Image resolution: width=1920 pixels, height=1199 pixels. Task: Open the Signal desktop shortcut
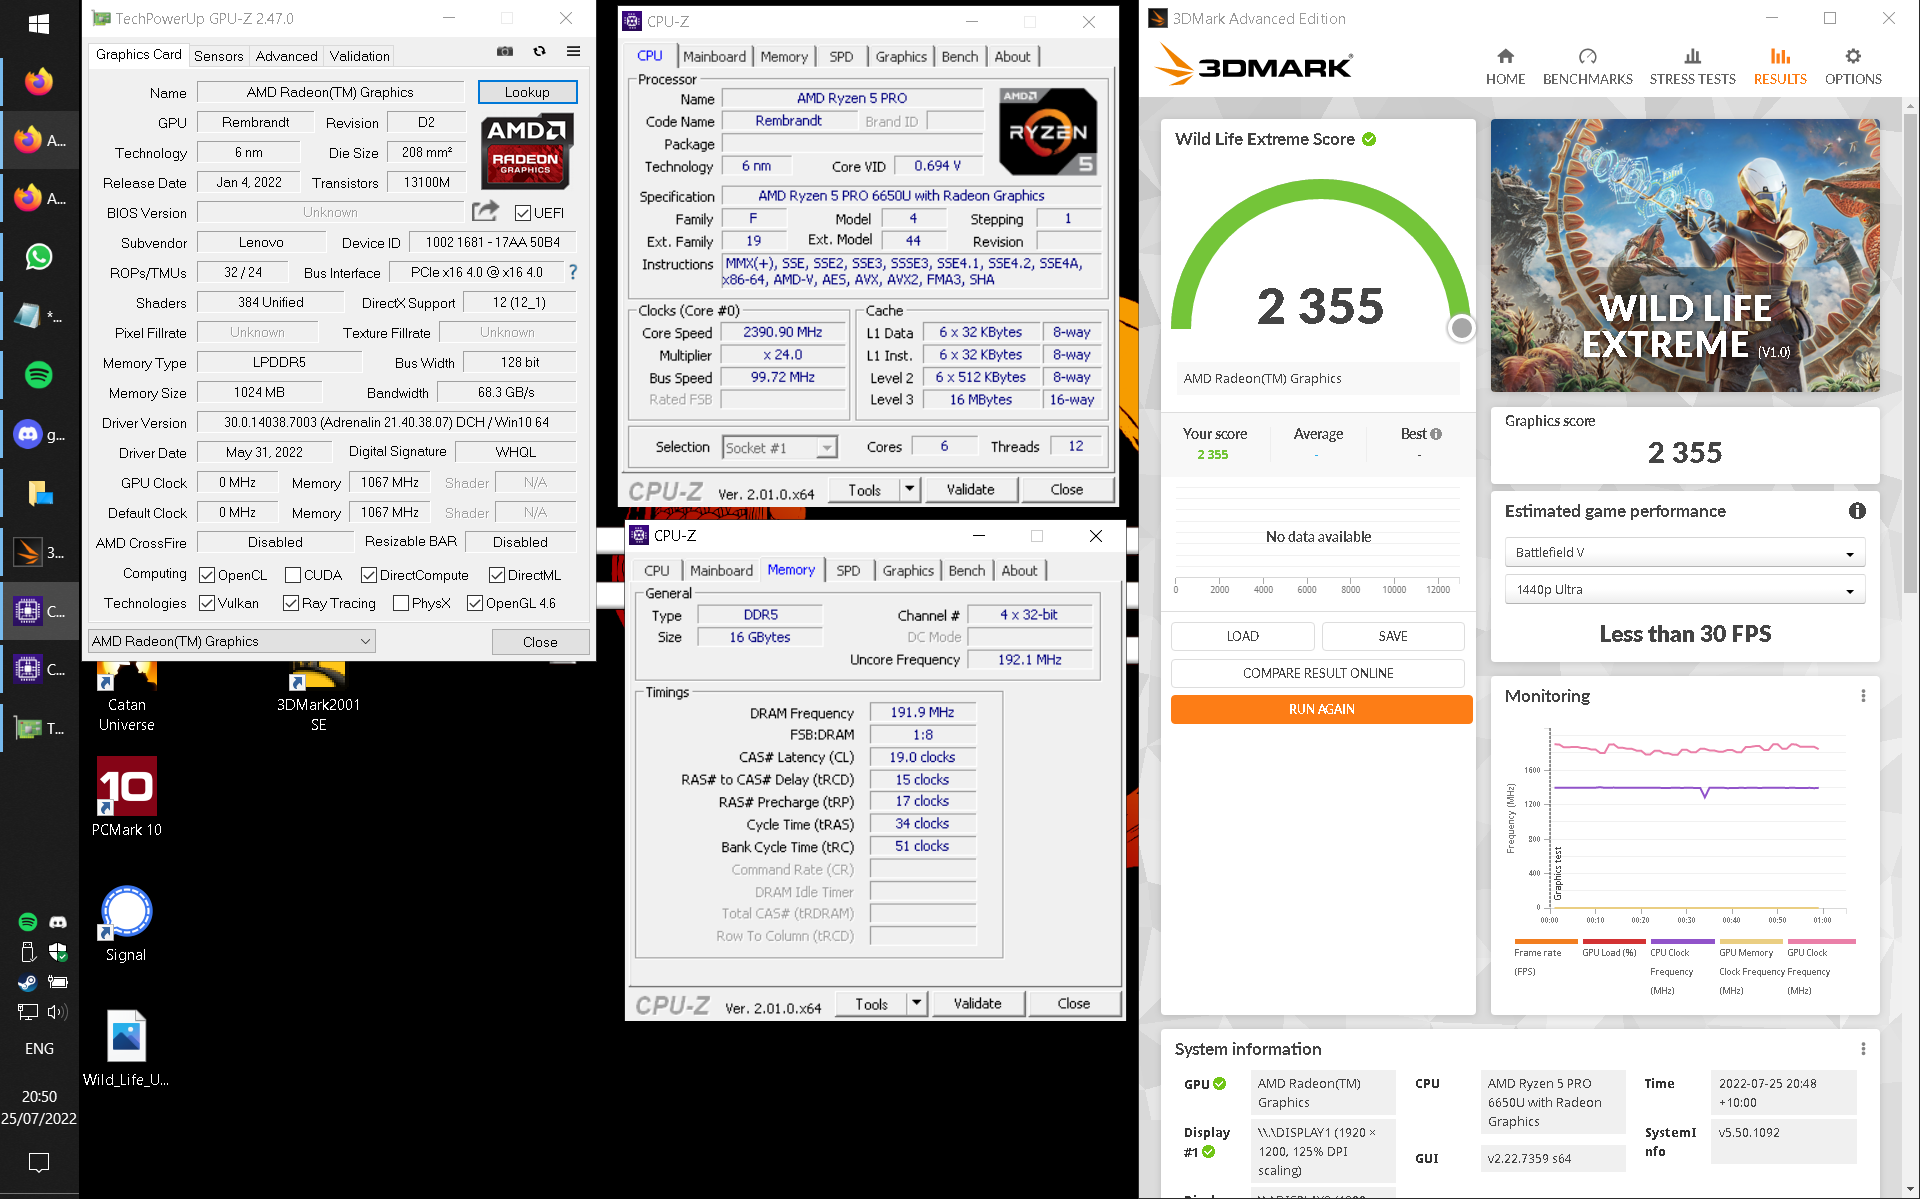click(x=127, y=924)
